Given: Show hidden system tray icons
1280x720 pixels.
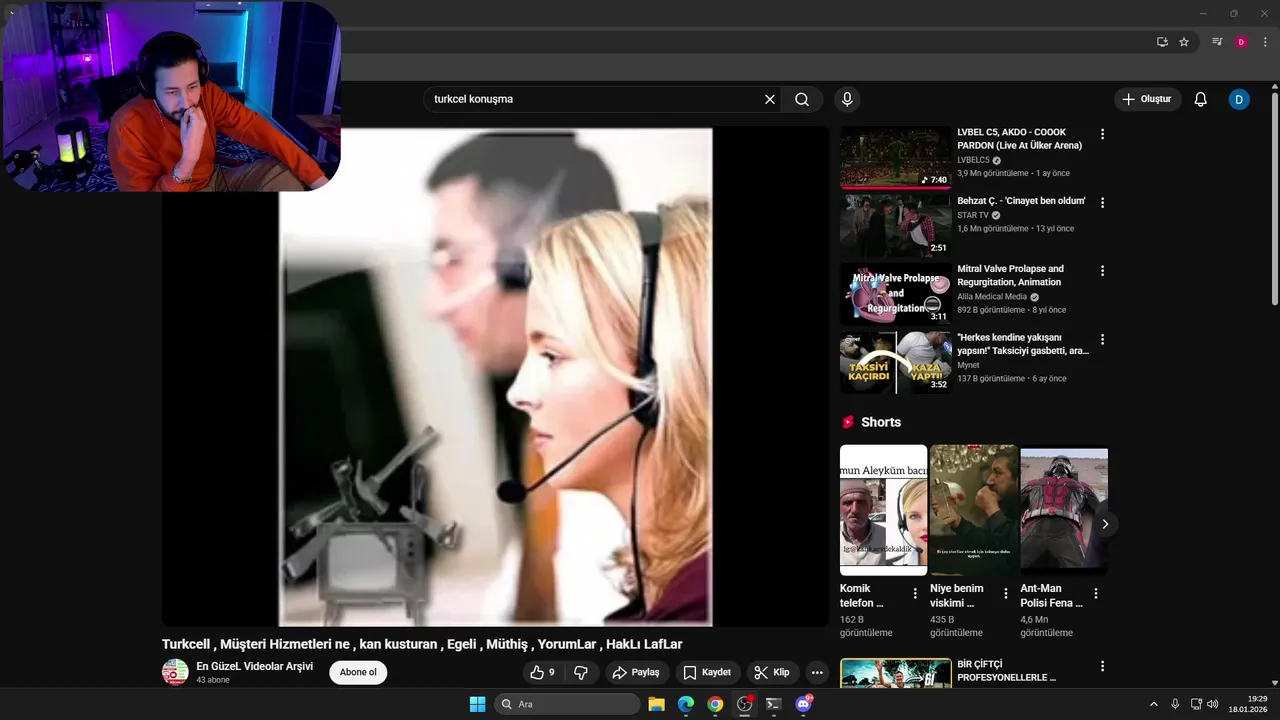Looking at the screenshot, I should 1153,704.
